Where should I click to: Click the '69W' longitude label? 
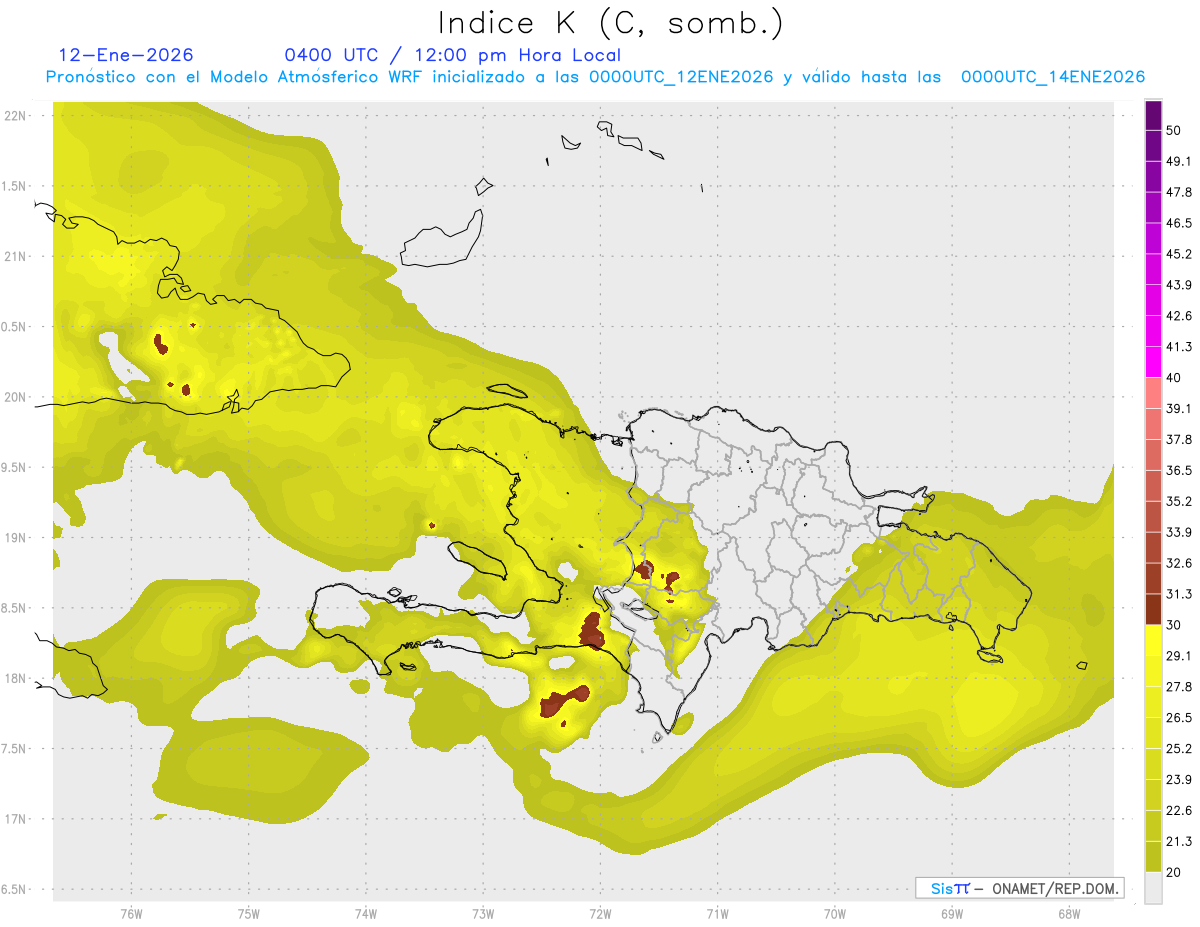click(951, 913)
